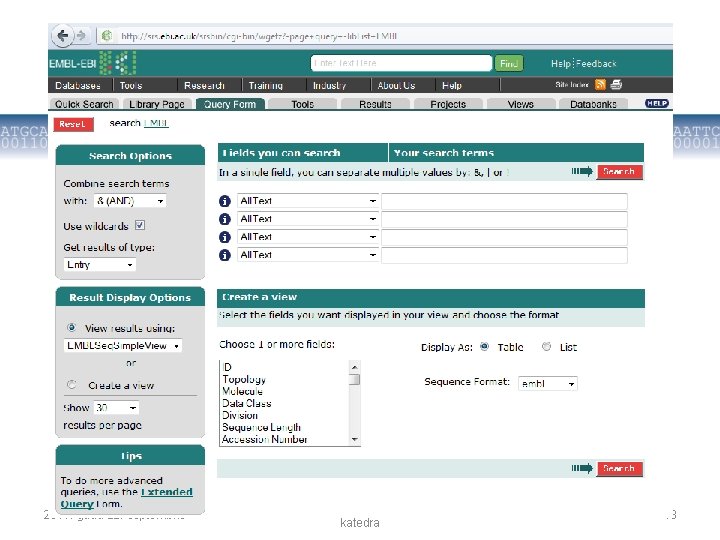Image resolution: width=720 pixels, height=540 pixels.
Task: Open the Training menu
Action: tap(265, 85)
